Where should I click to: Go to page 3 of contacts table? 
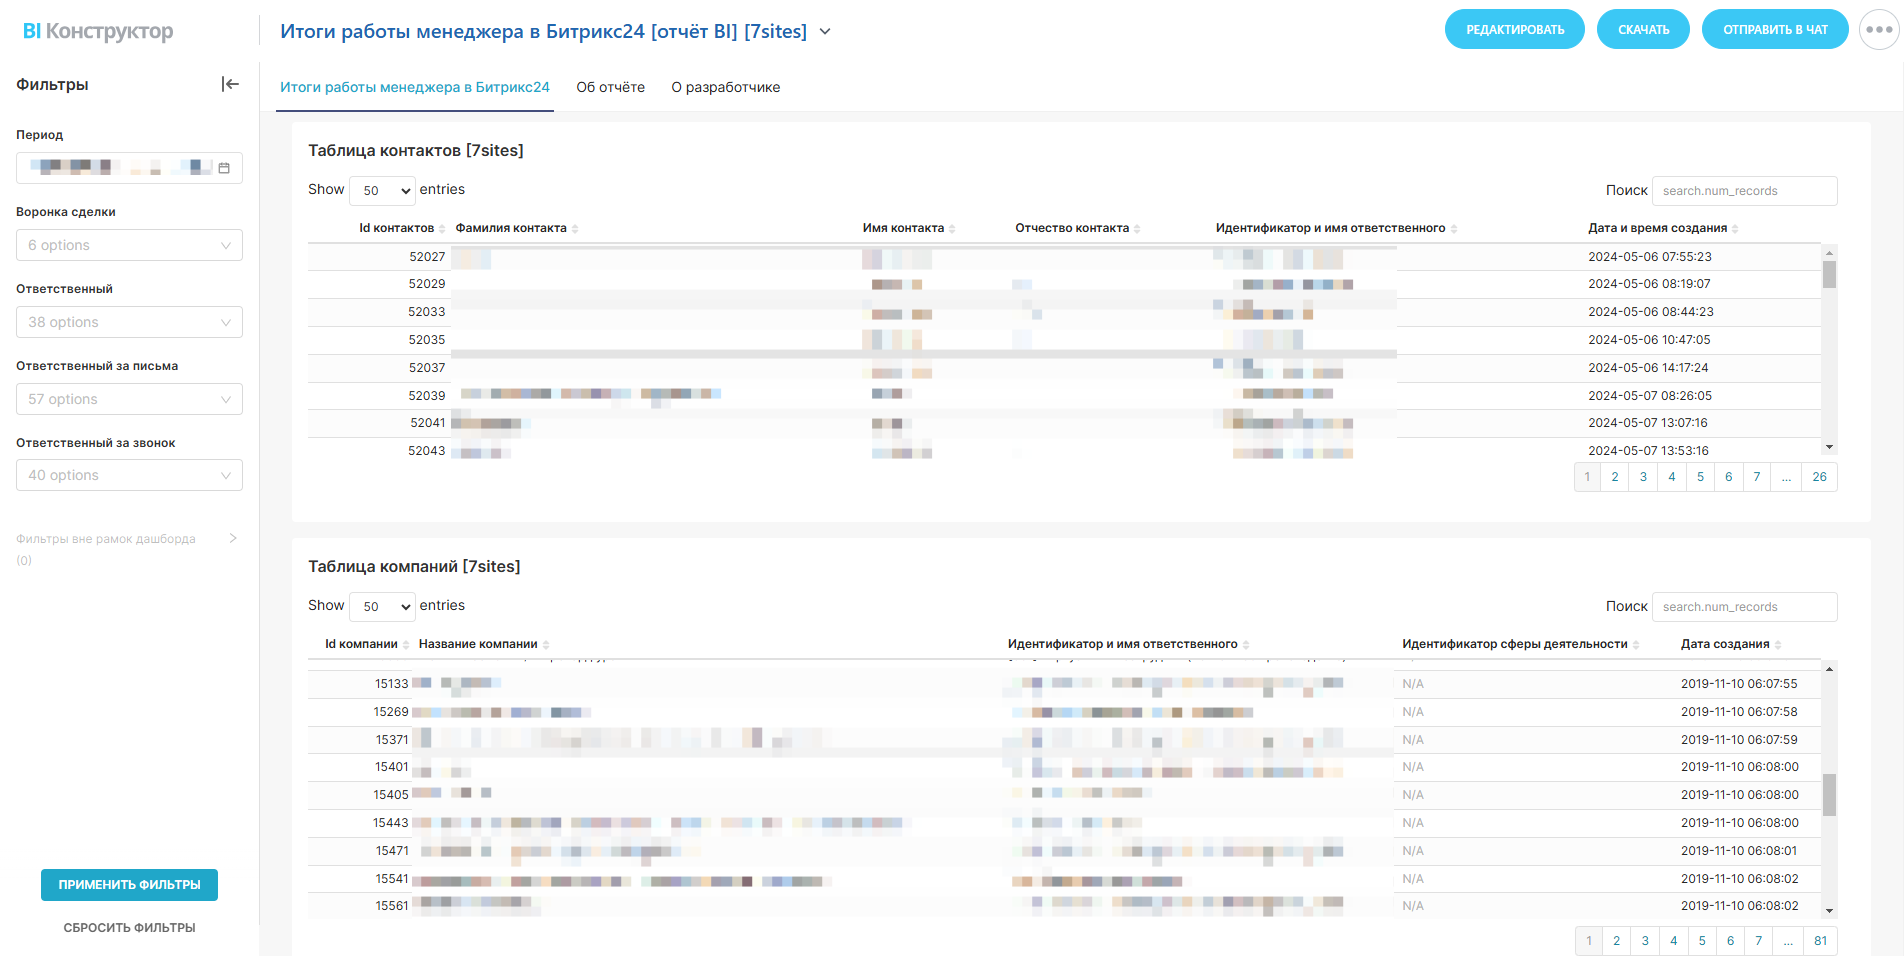[1643, 477]
